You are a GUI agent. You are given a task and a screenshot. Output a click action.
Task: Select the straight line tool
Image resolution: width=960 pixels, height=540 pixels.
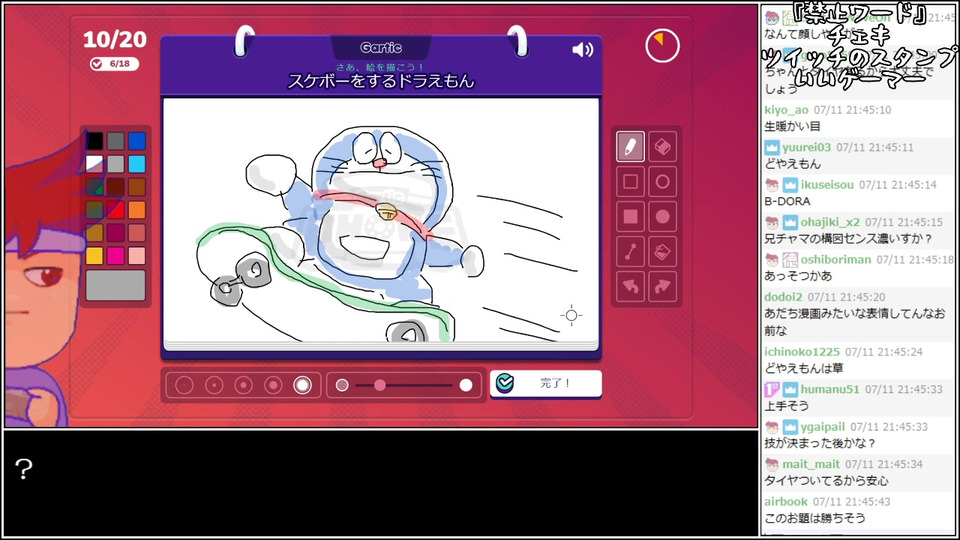[630, 252]
